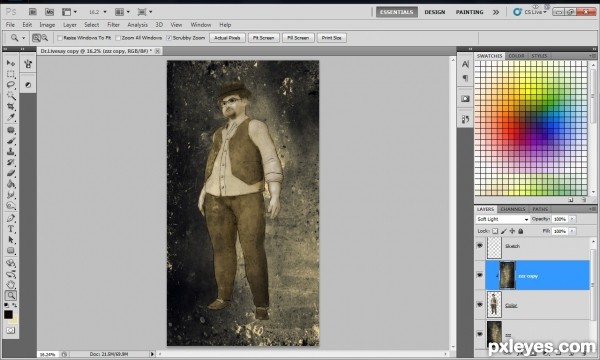Select the Clone Stamp tool
Viewport: 600px width, 360px height.
11,152
